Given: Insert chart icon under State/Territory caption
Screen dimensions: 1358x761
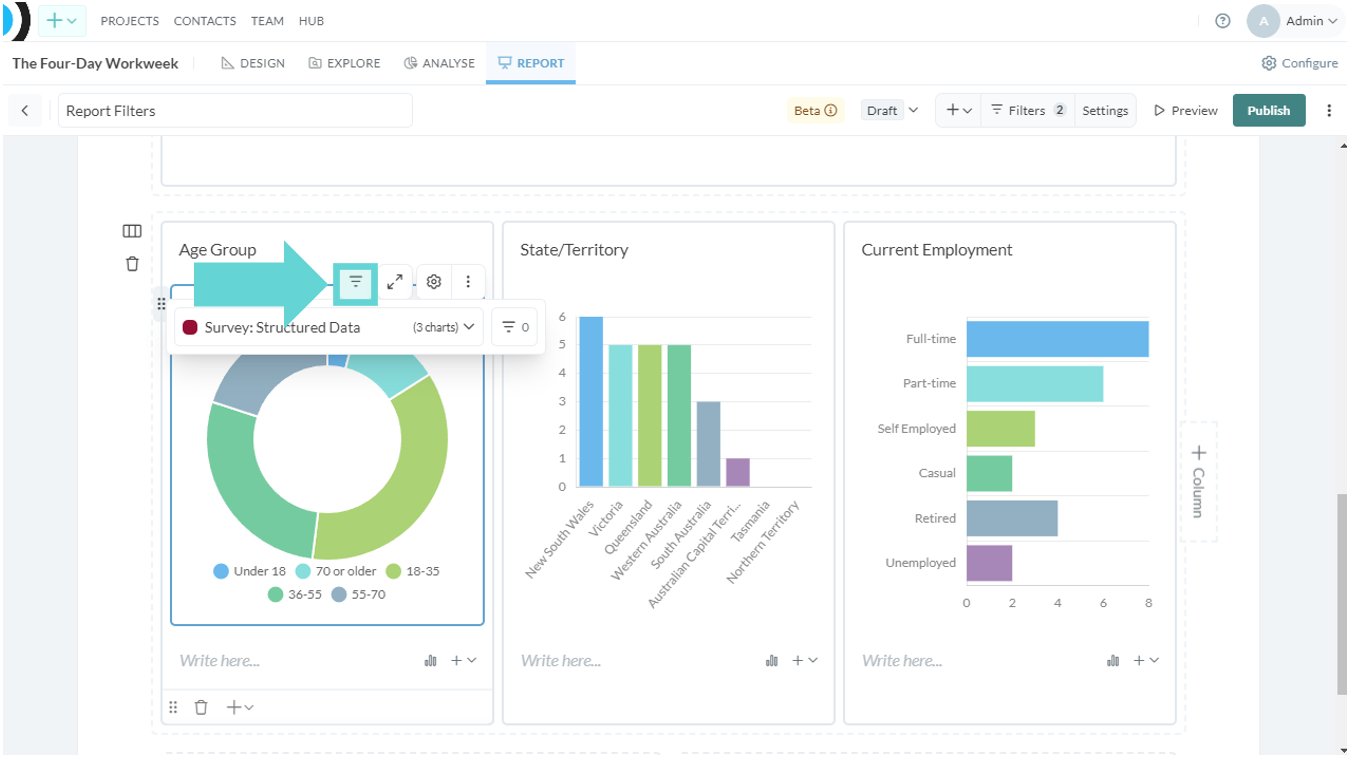Looking at the screenshot, I should [772, 661].
